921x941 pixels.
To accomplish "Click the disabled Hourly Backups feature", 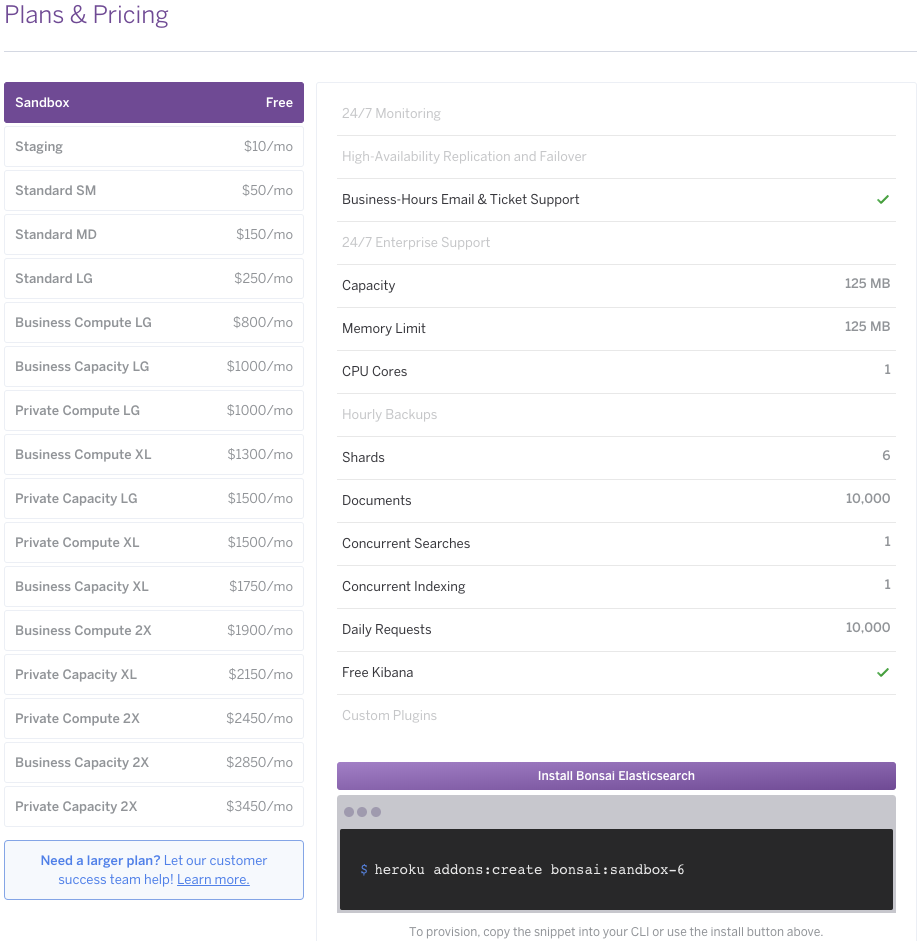I will [x=616, y=414].
